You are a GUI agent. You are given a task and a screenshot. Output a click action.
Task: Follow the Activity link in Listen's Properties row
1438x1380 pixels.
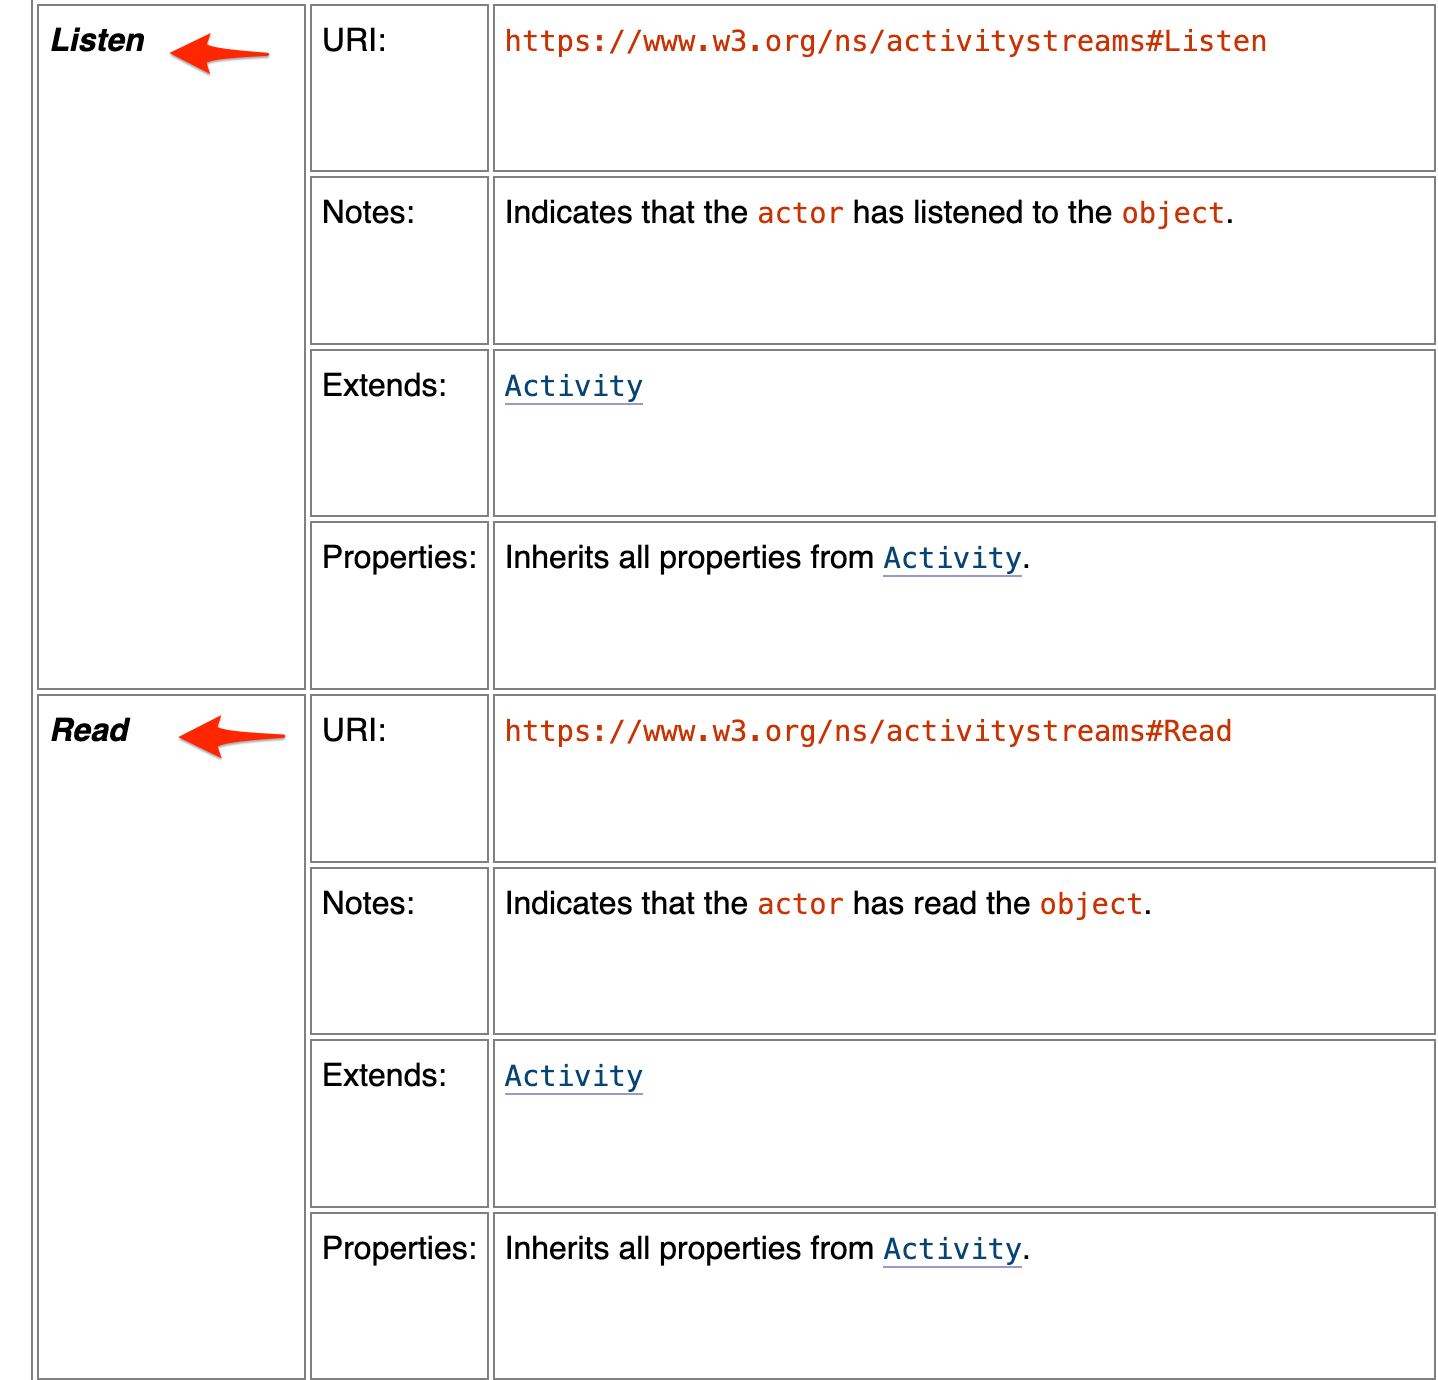(x=952, y=558)
